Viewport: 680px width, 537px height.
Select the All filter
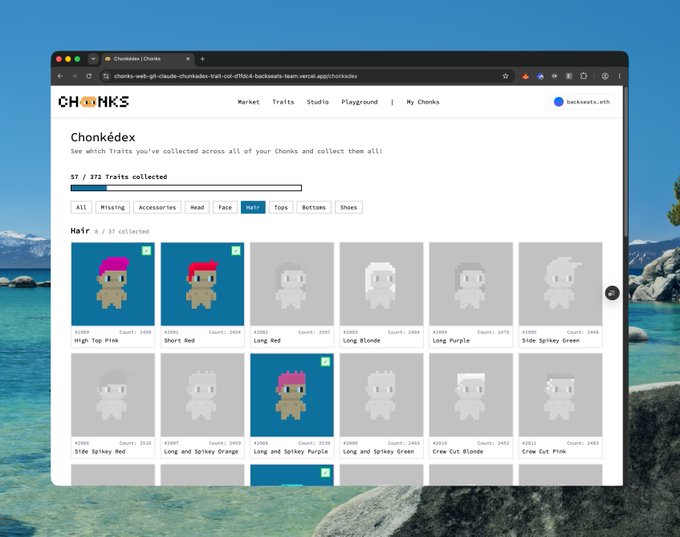coord(81,207)
